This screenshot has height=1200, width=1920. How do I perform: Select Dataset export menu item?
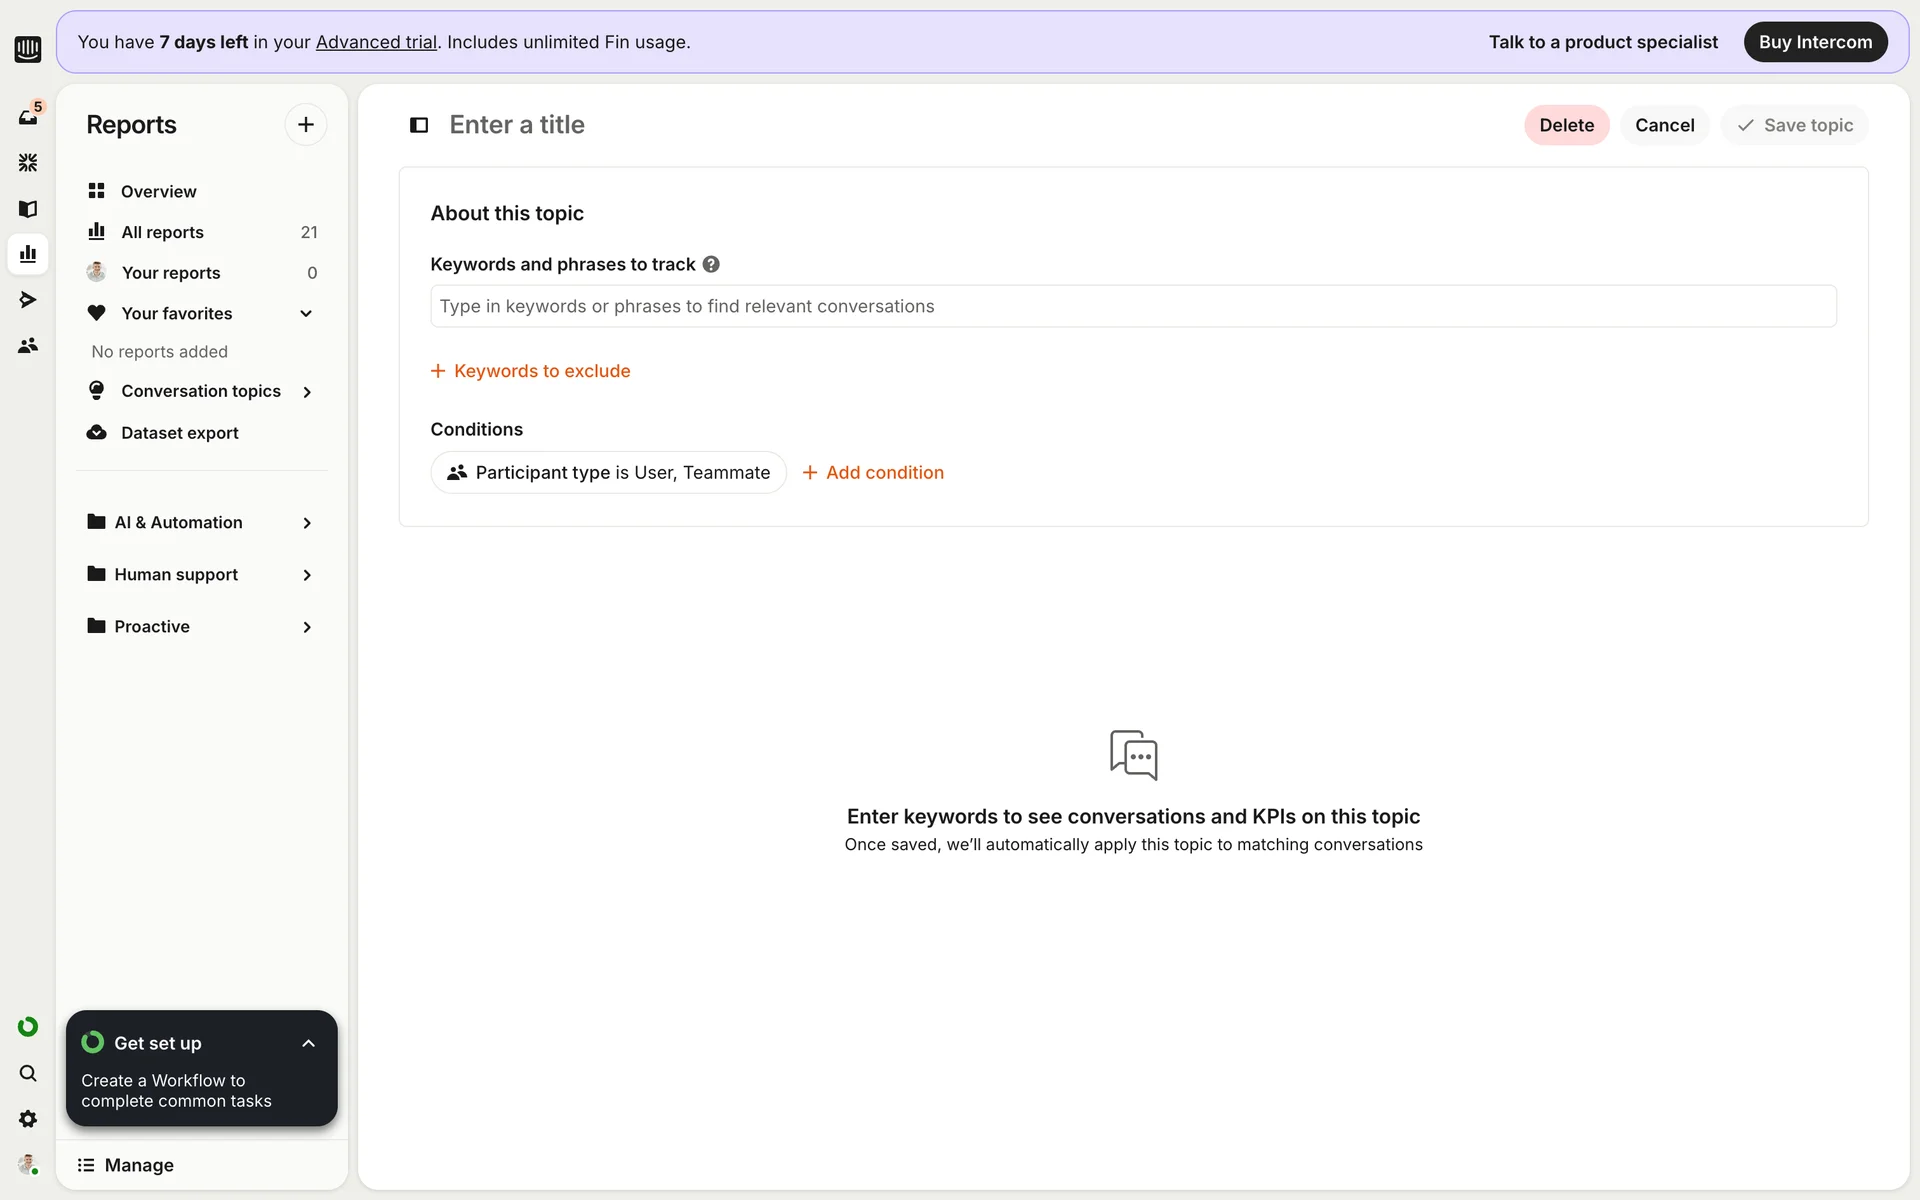tap(180, 433)
